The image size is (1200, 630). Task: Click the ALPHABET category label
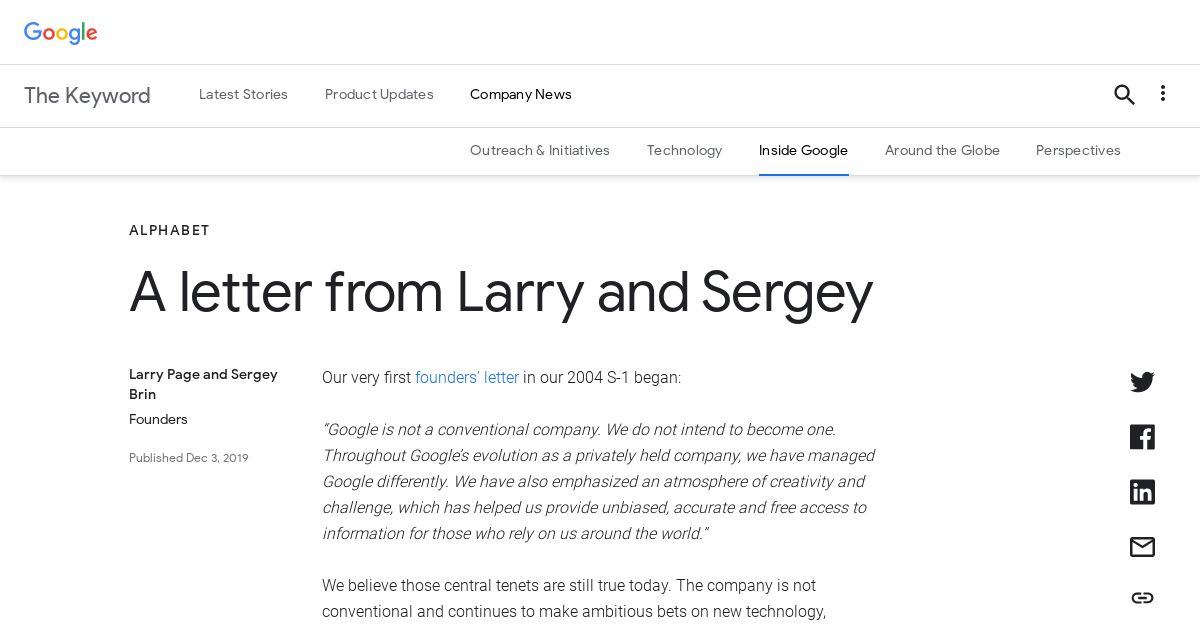[x=170, y=230]
